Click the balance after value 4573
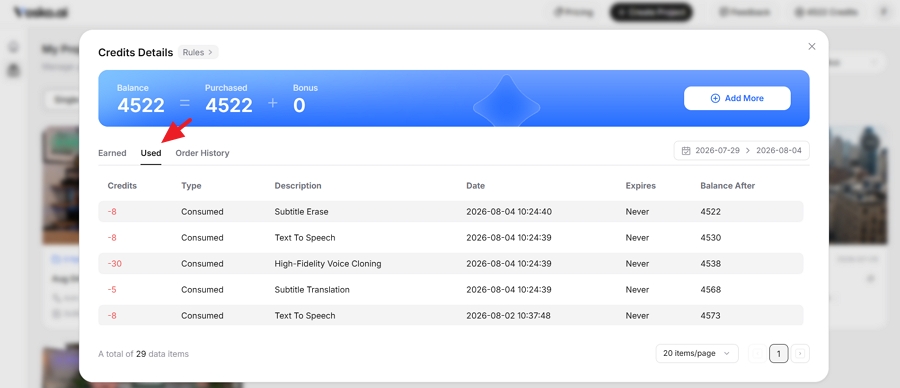This screenshot has width=900, height=388. 711,316
